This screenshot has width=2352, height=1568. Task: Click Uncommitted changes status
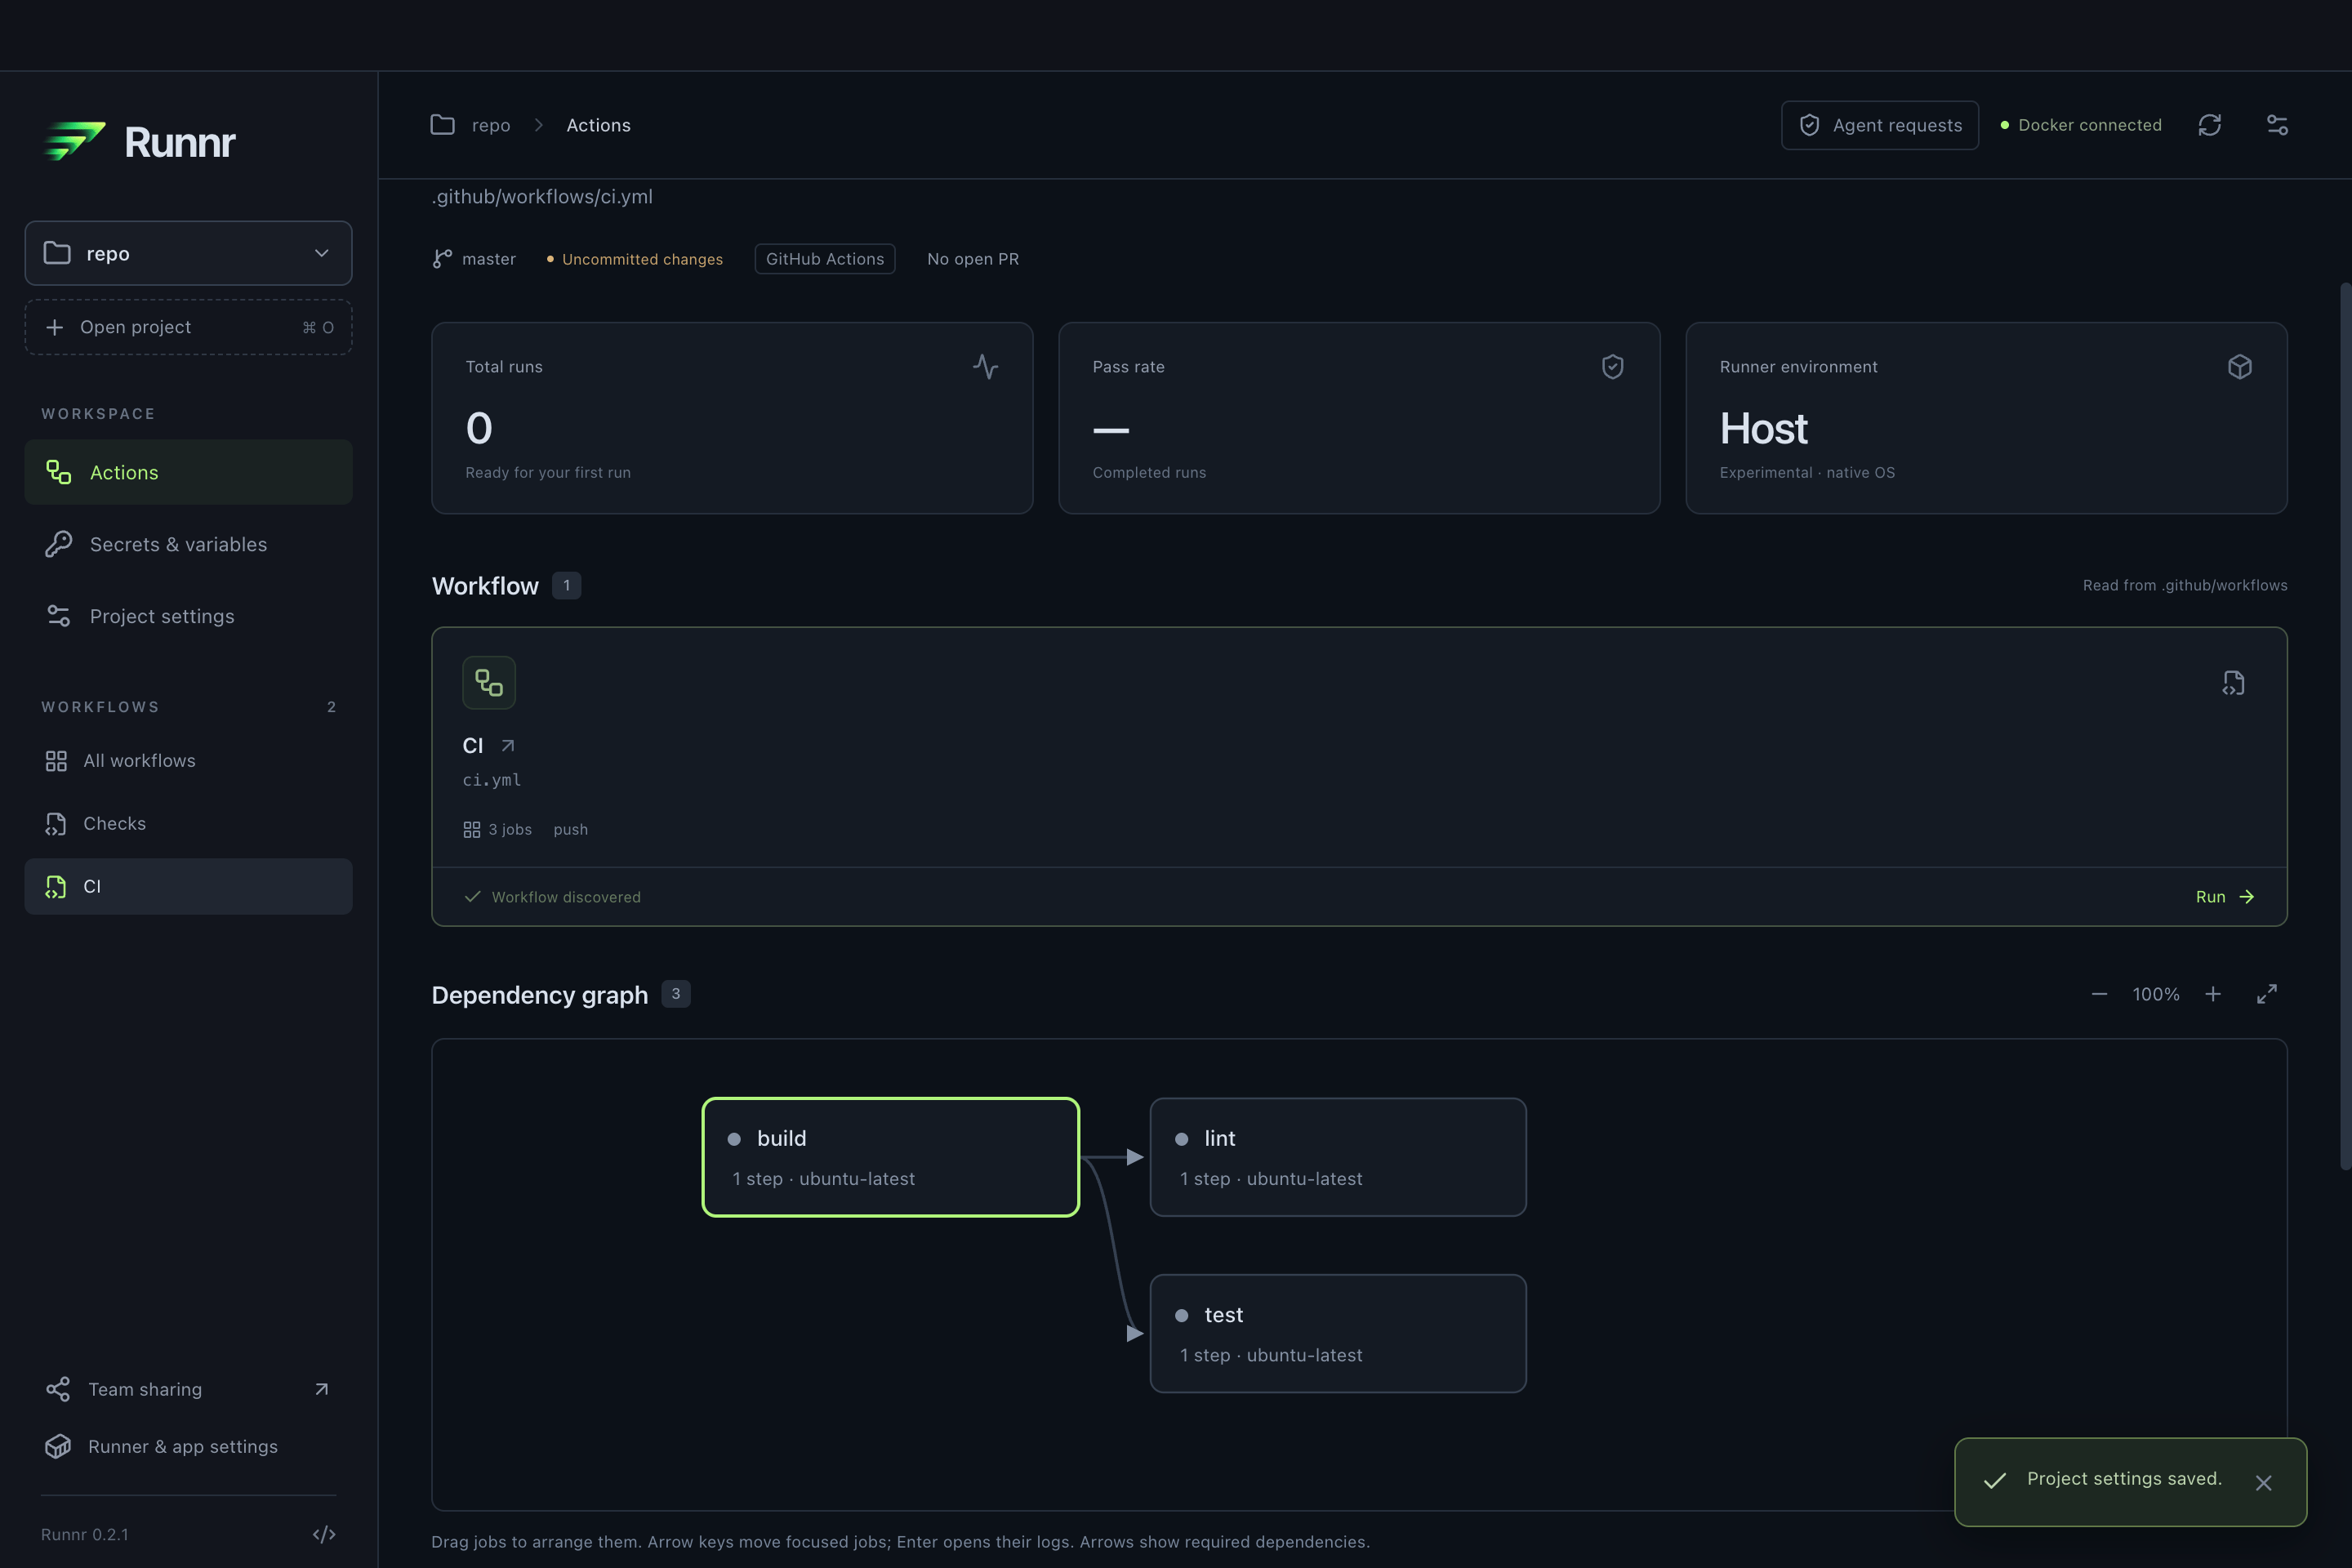coord(635,259)
